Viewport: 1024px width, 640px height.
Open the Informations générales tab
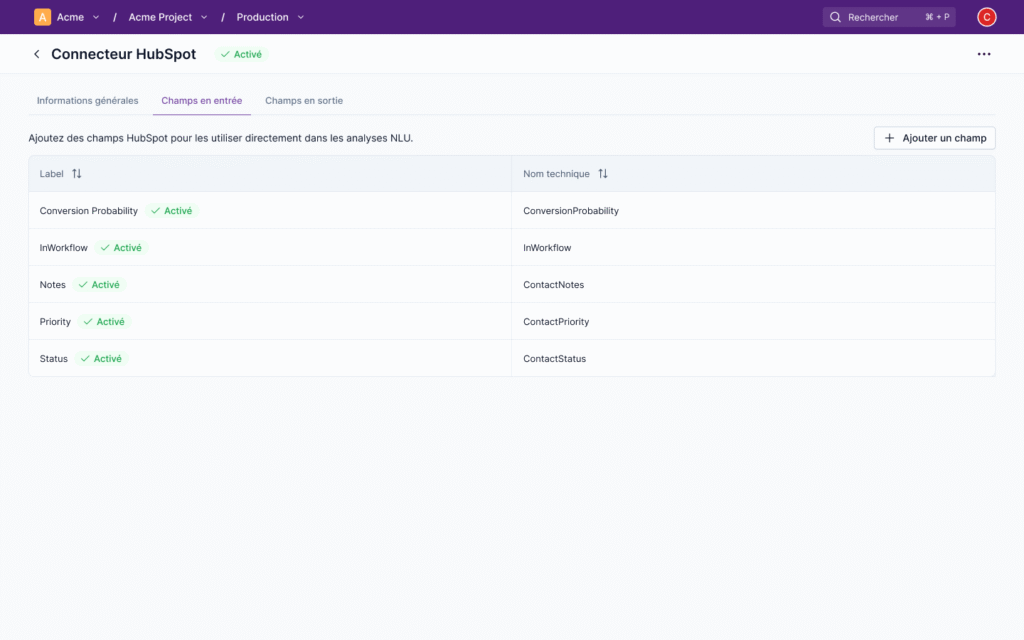click(x=87, y=100)
